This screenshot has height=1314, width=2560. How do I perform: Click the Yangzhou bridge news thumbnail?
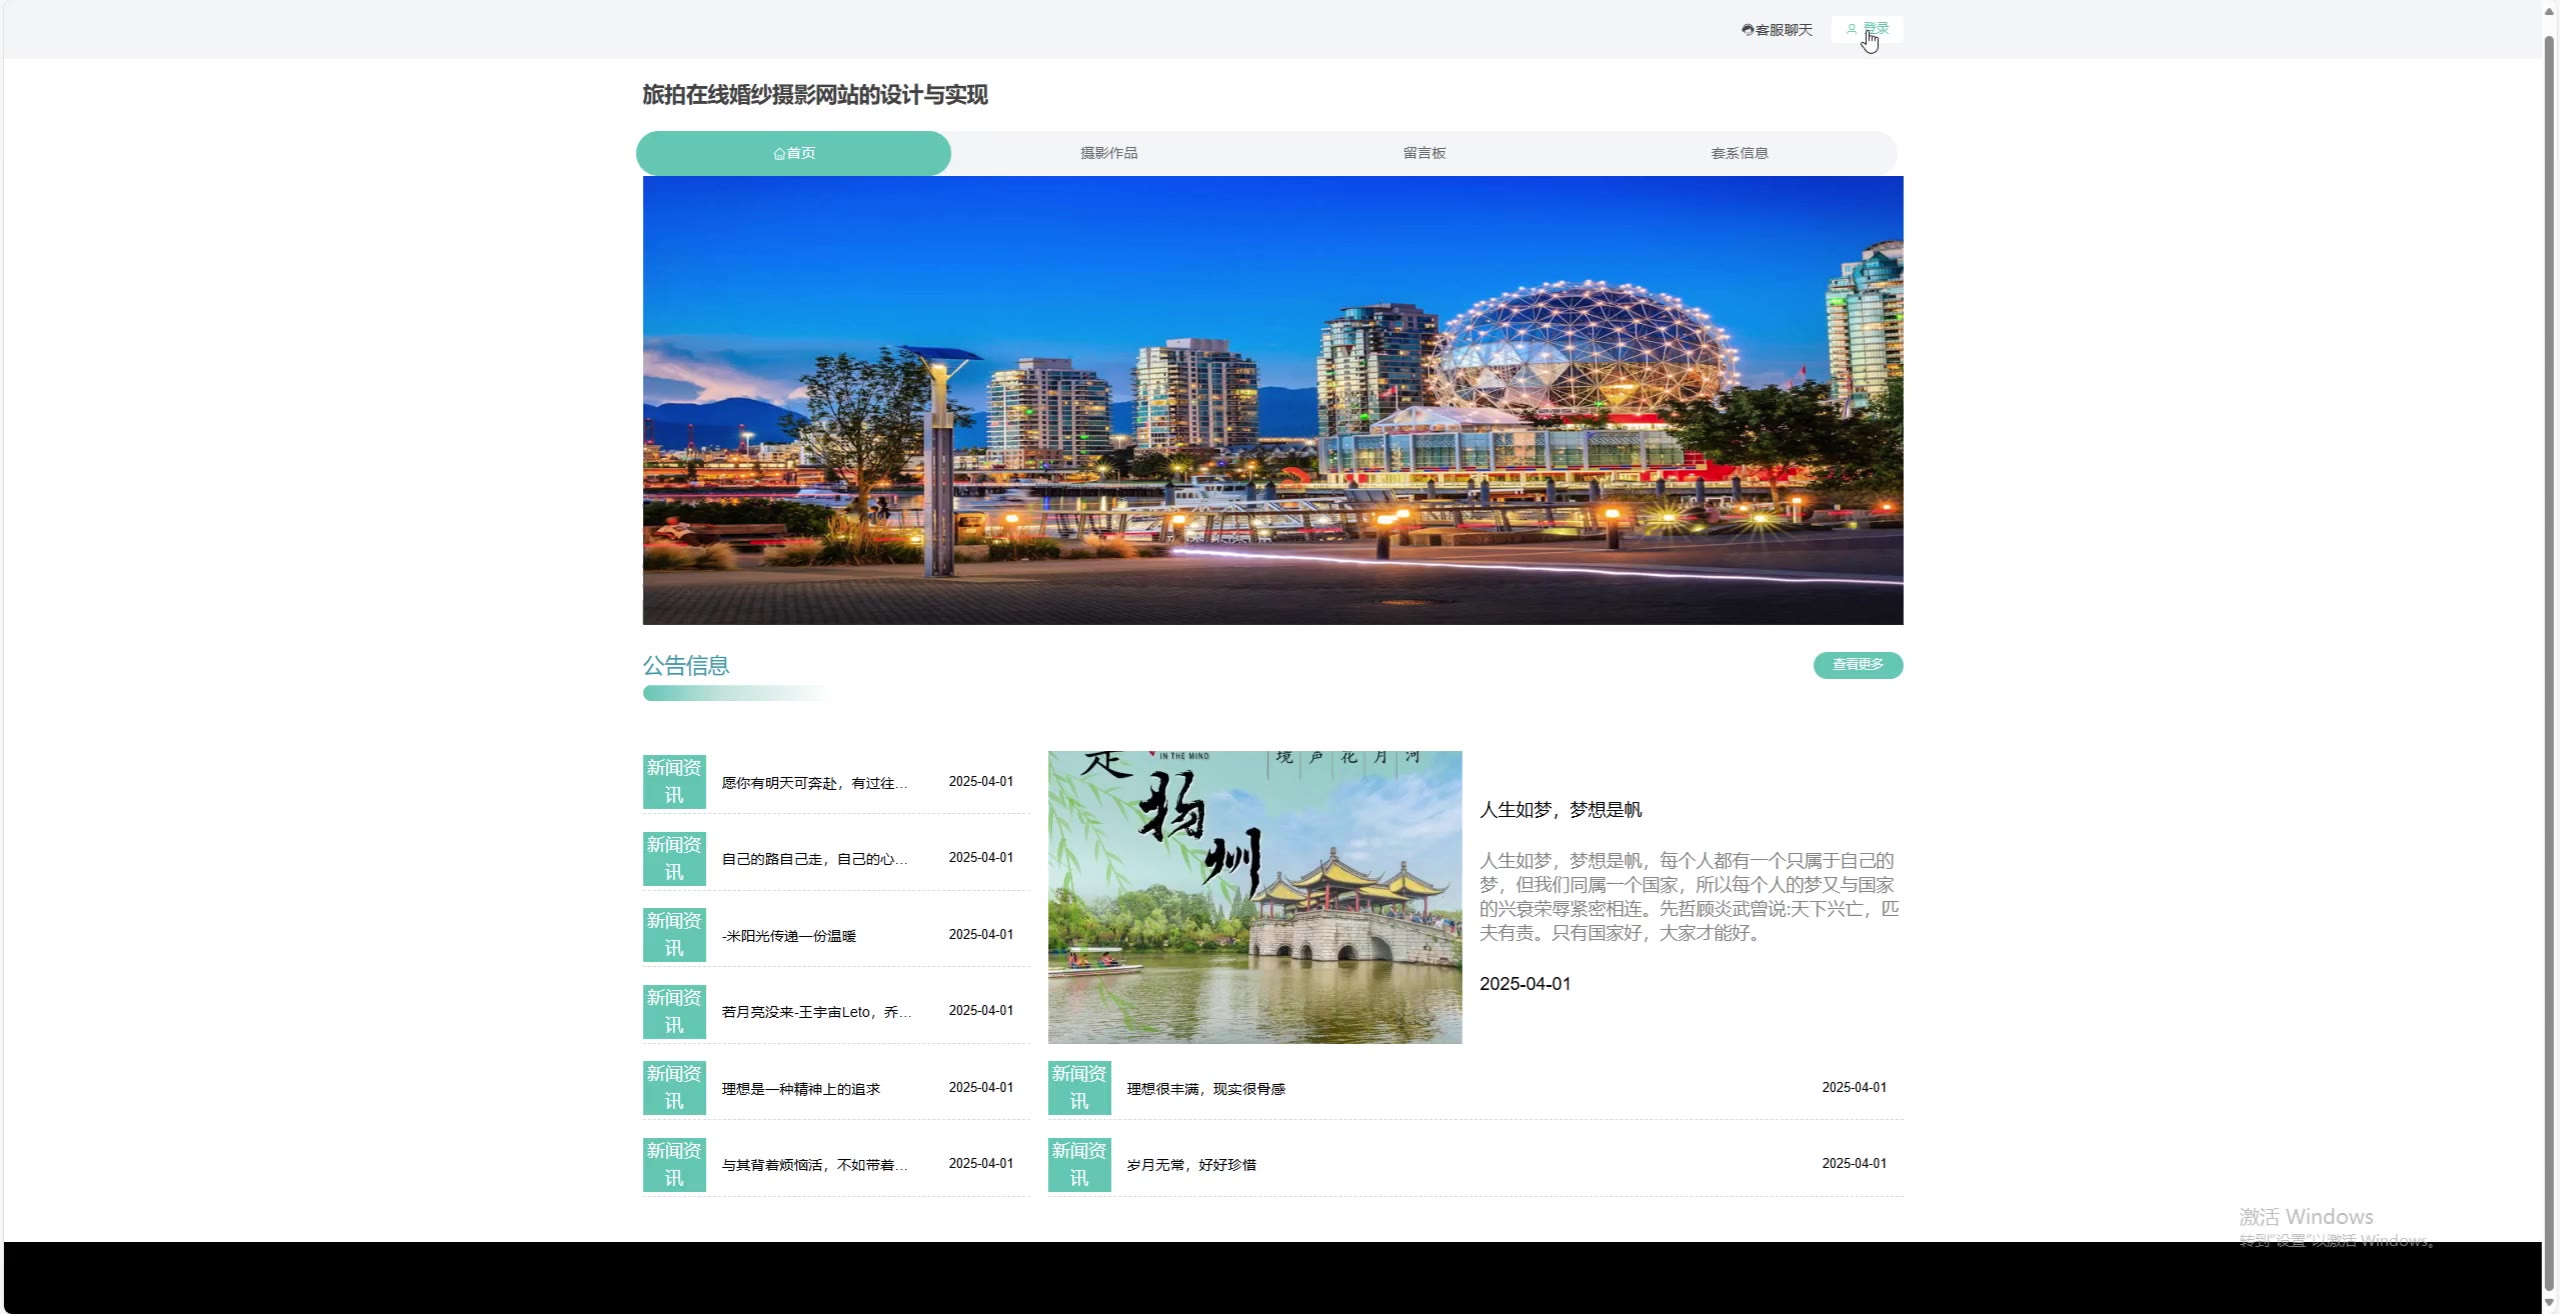(1254, 897)
